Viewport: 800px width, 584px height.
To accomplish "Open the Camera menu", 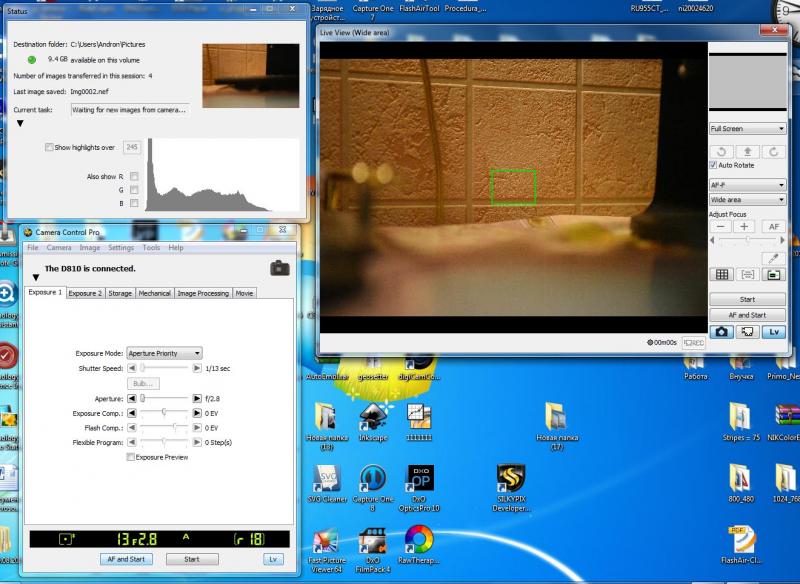I will click(59, 247).
